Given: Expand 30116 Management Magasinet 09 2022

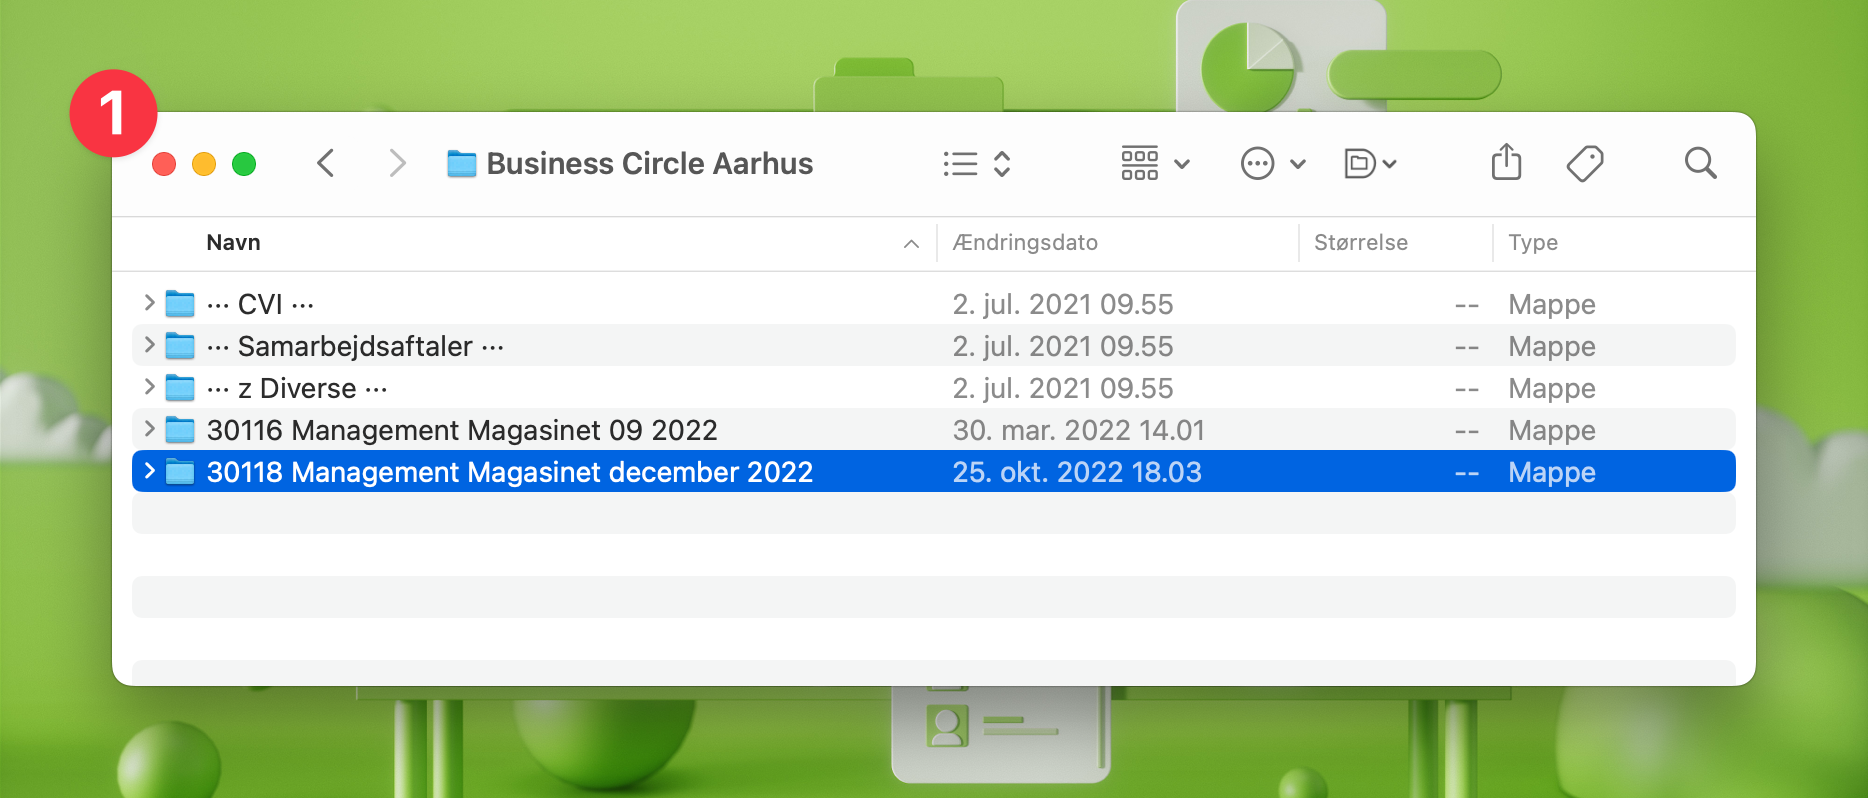Looking at the screenshot, I should point(149,429).
